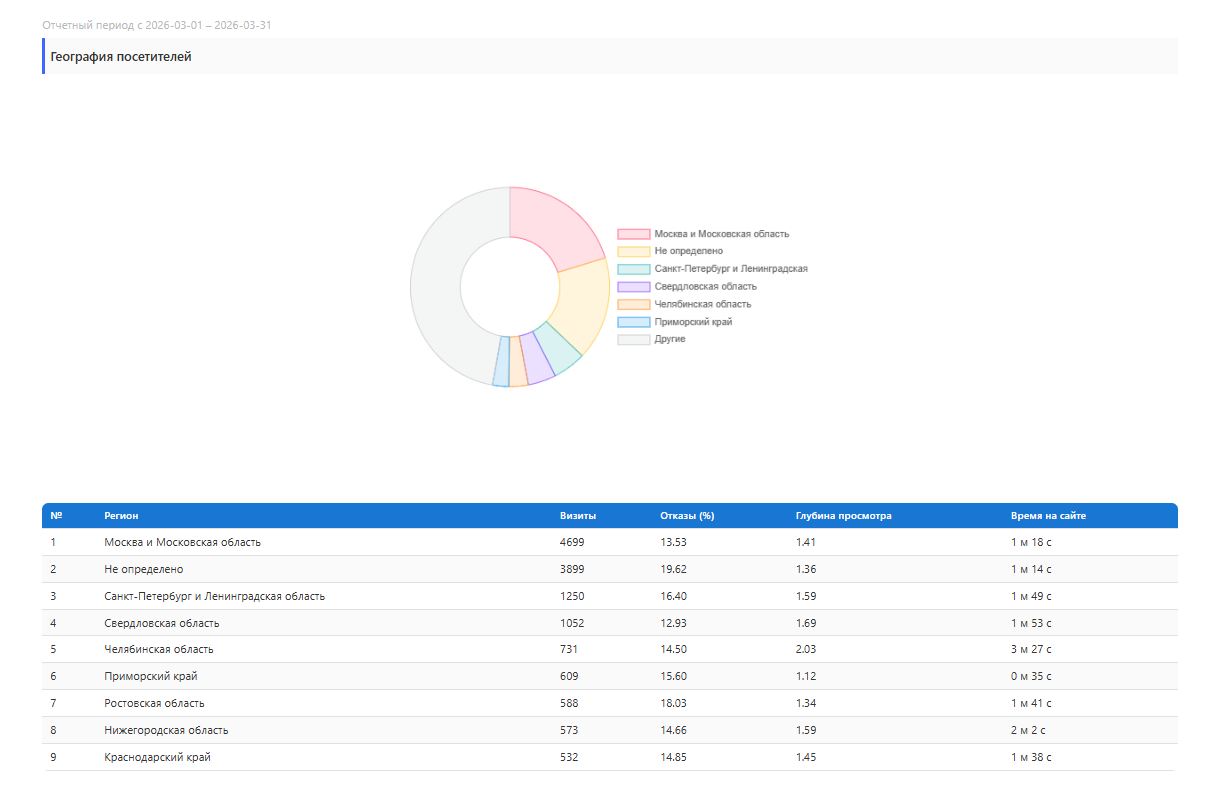Viewport: 1228px width, 804px height.
Task: Sort table by the Визиты column header
Action: click(578, 516)
